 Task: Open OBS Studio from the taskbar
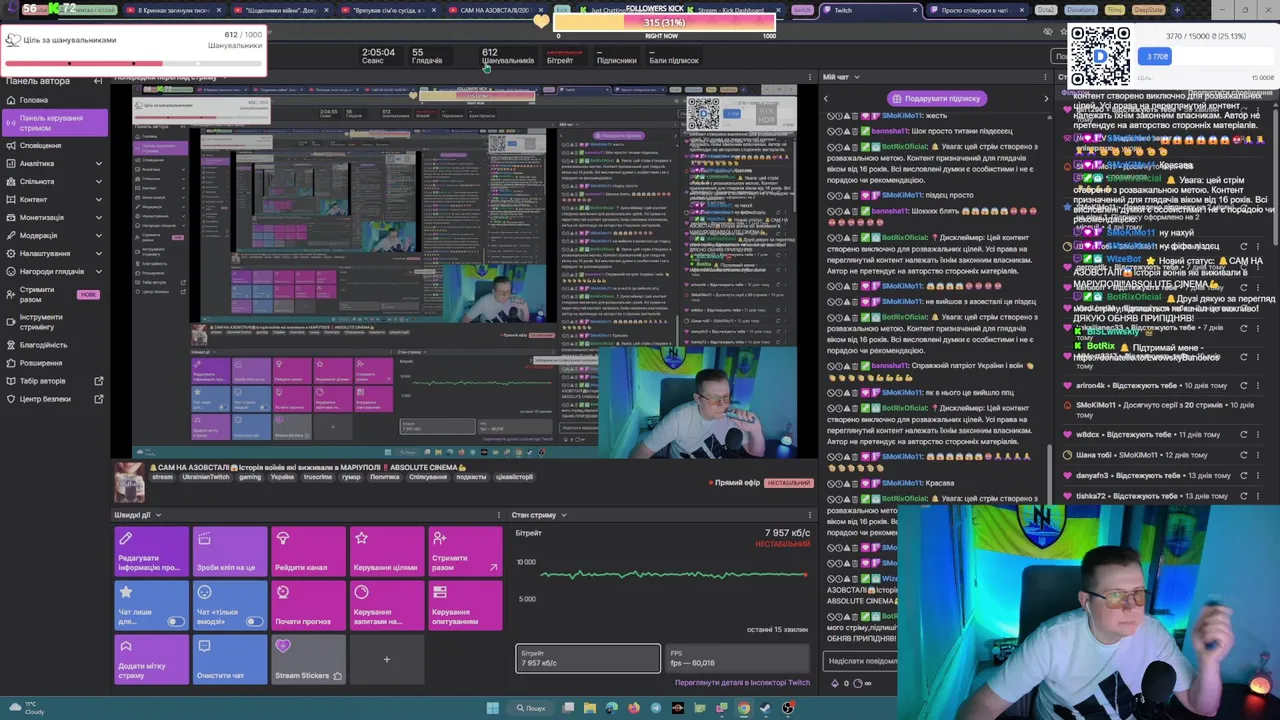tap(788, 708)
